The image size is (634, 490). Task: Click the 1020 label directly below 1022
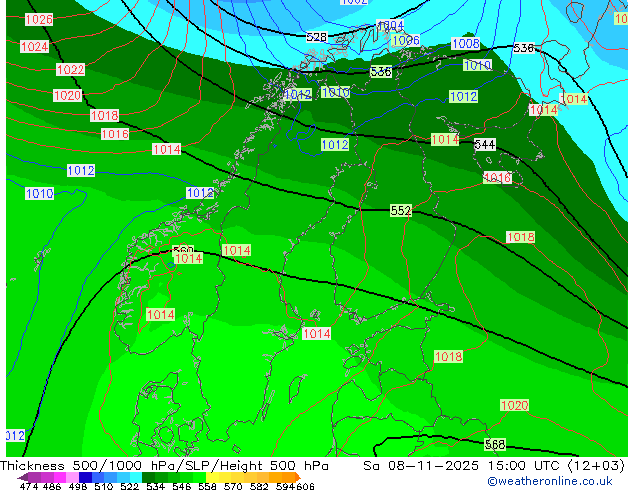(x=68, y=95)
